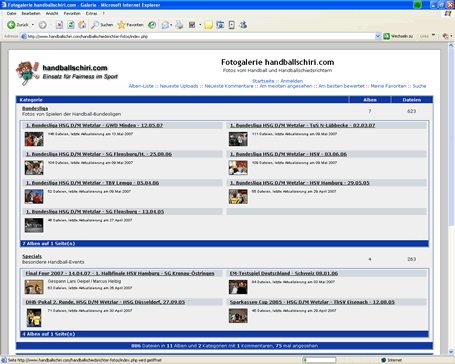Open the Meine Favoriten link
This screenshot has width=455, height=364.
tap(389, 86)
